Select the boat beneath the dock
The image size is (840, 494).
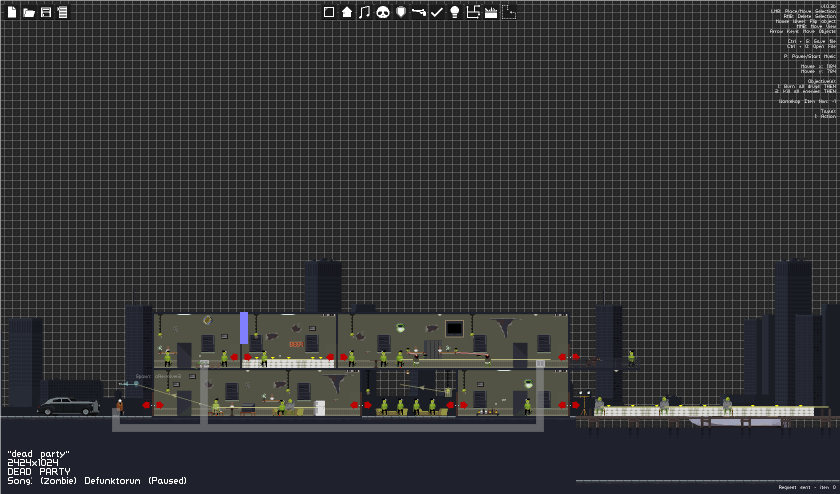tap(739, 422)
